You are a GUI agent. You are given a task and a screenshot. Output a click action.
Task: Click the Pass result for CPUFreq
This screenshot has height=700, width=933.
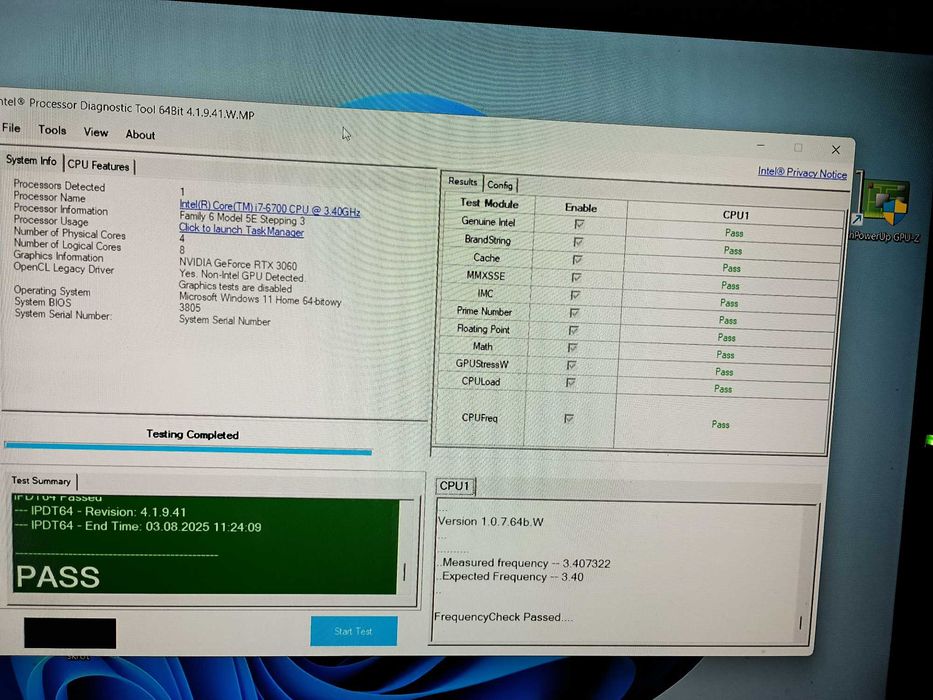721,424
